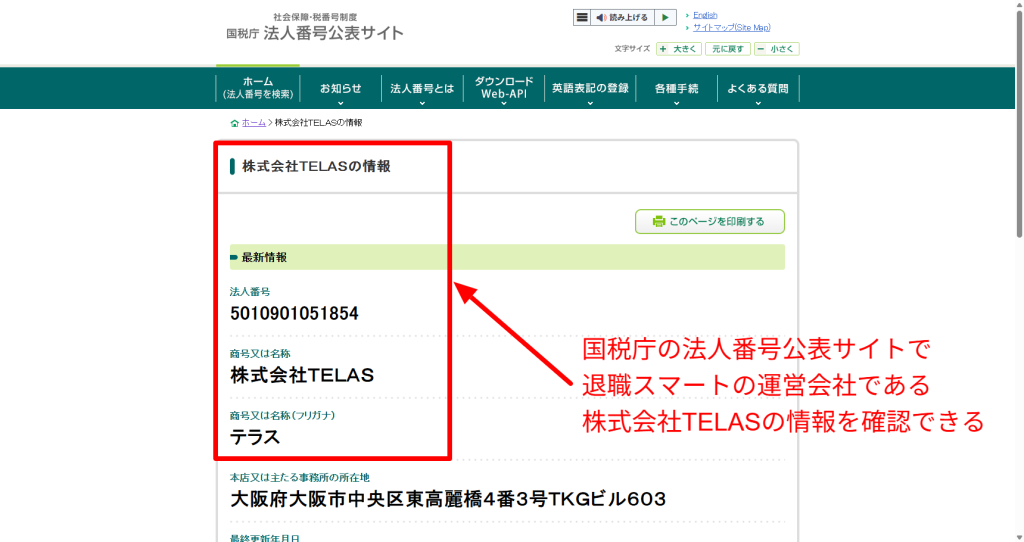Go to ホーム (法人番号を検索) menu
1024x542 pixels.
[258, 88]
